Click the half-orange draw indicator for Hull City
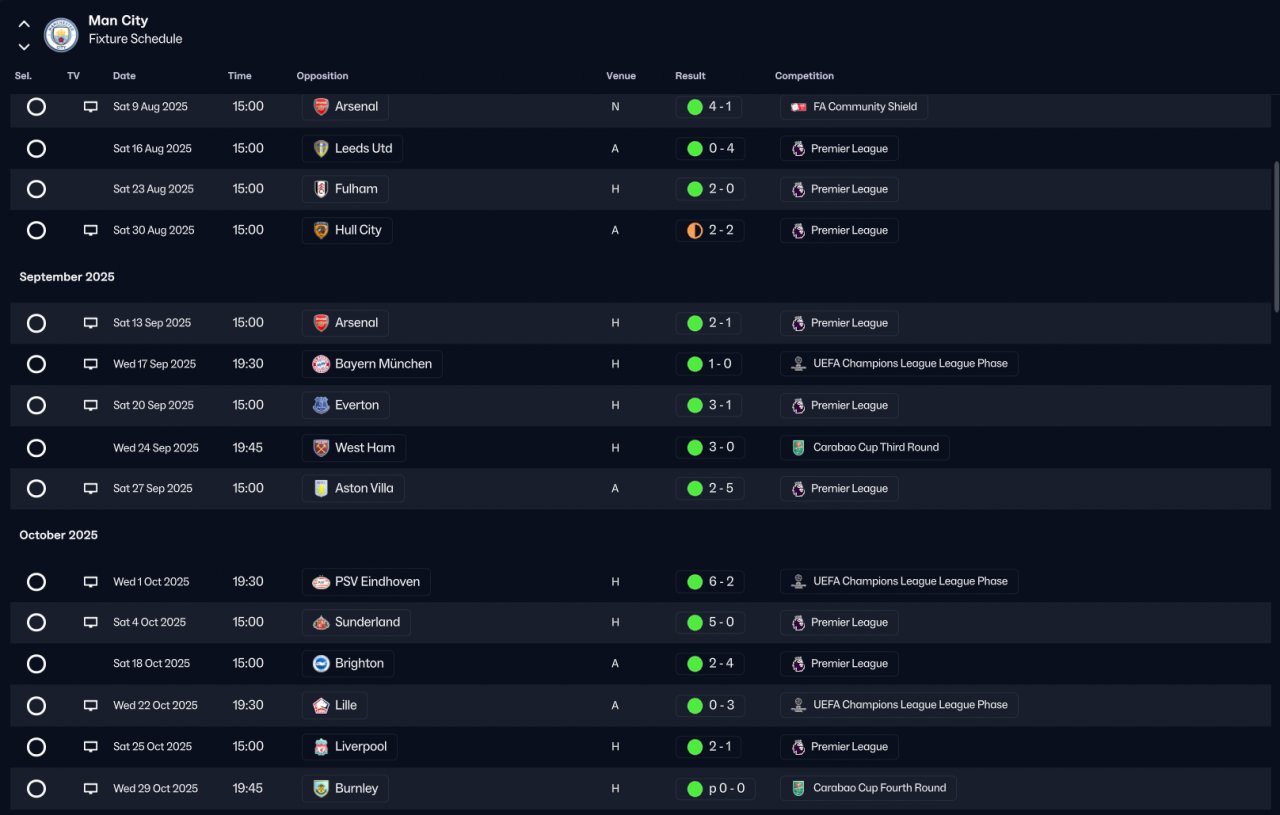Image resolution: width=1280 pixels, height=815 pixels. (x=695, y=231)
